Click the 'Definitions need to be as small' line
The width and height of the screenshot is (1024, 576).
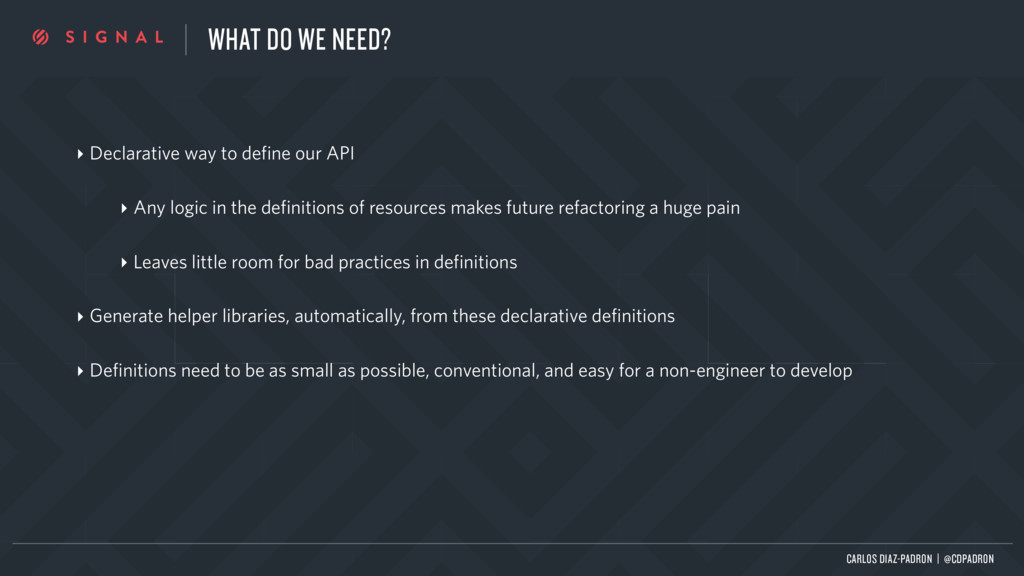471,370
